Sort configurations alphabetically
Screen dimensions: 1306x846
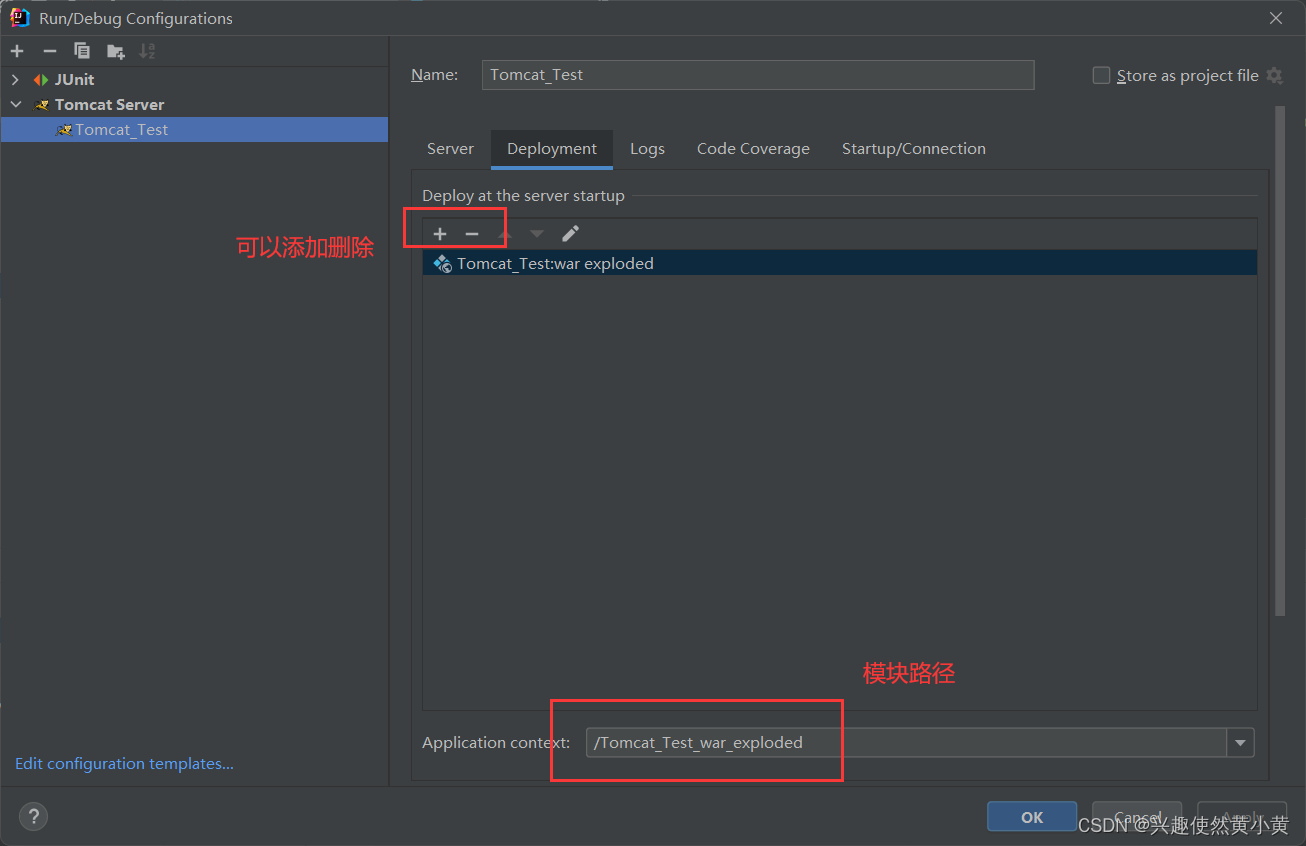[x=147, y=51]
